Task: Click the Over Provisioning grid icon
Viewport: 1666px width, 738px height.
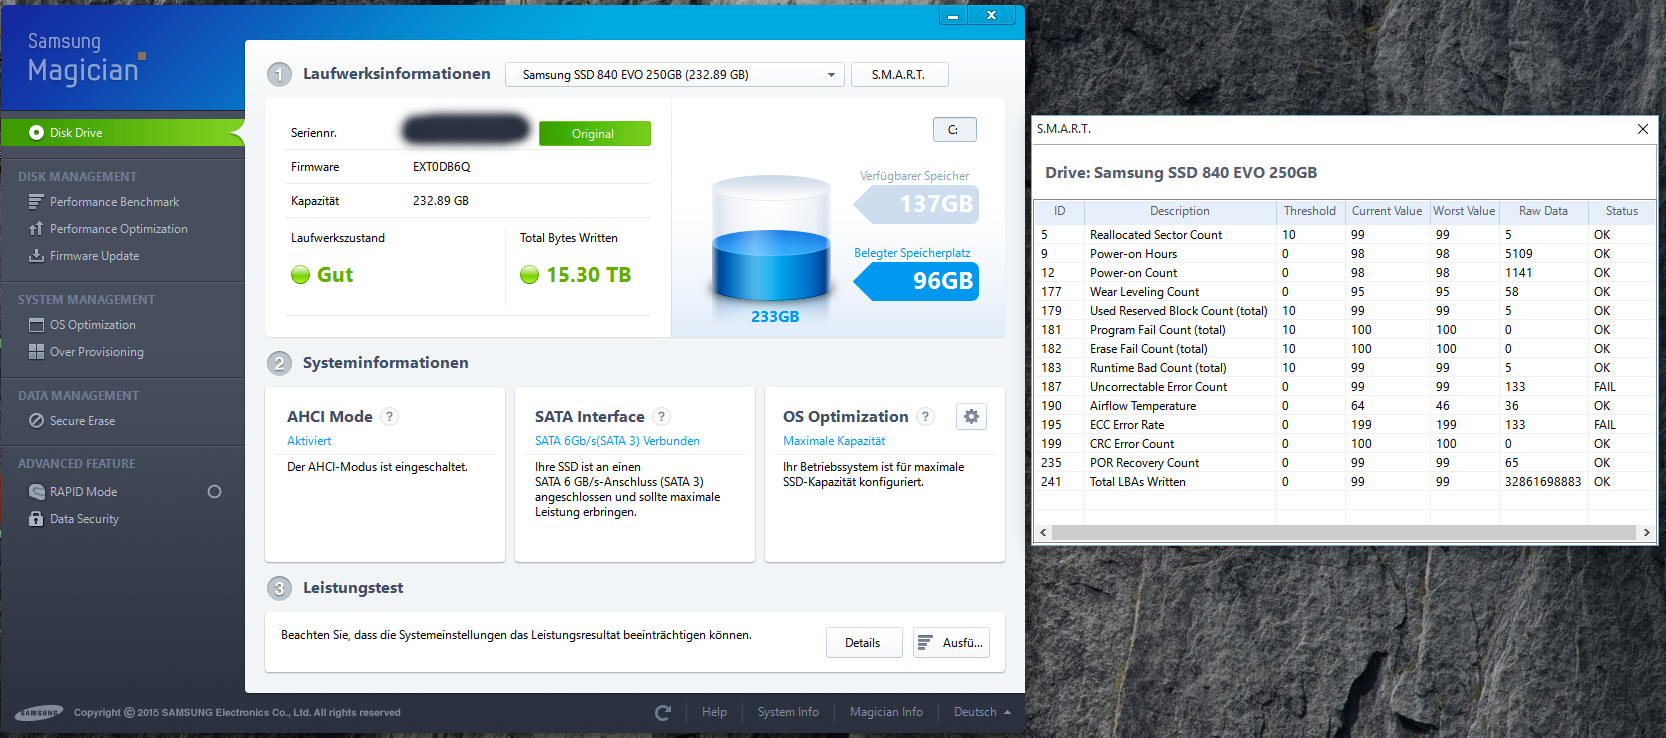Action: click(x=36, y=351)
